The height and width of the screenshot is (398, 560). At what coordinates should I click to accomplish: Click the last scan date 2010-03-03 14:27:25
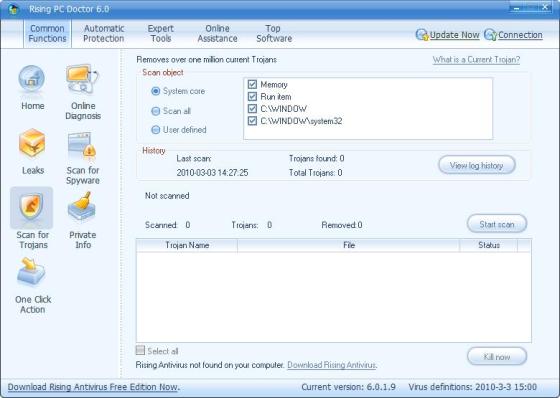[x=212, y=173]
